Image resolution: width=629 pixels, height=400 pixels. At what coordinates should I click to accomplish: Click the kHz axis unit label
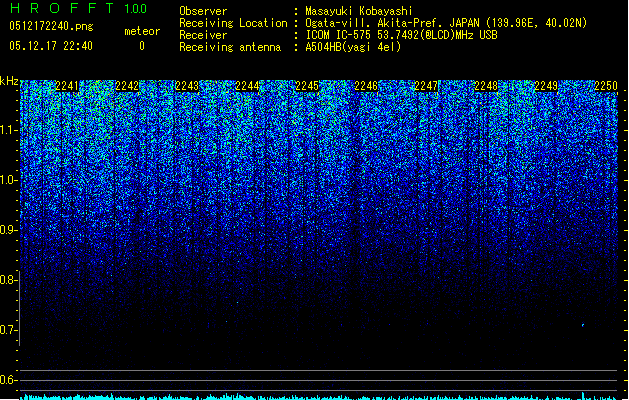tap(9, 81)
